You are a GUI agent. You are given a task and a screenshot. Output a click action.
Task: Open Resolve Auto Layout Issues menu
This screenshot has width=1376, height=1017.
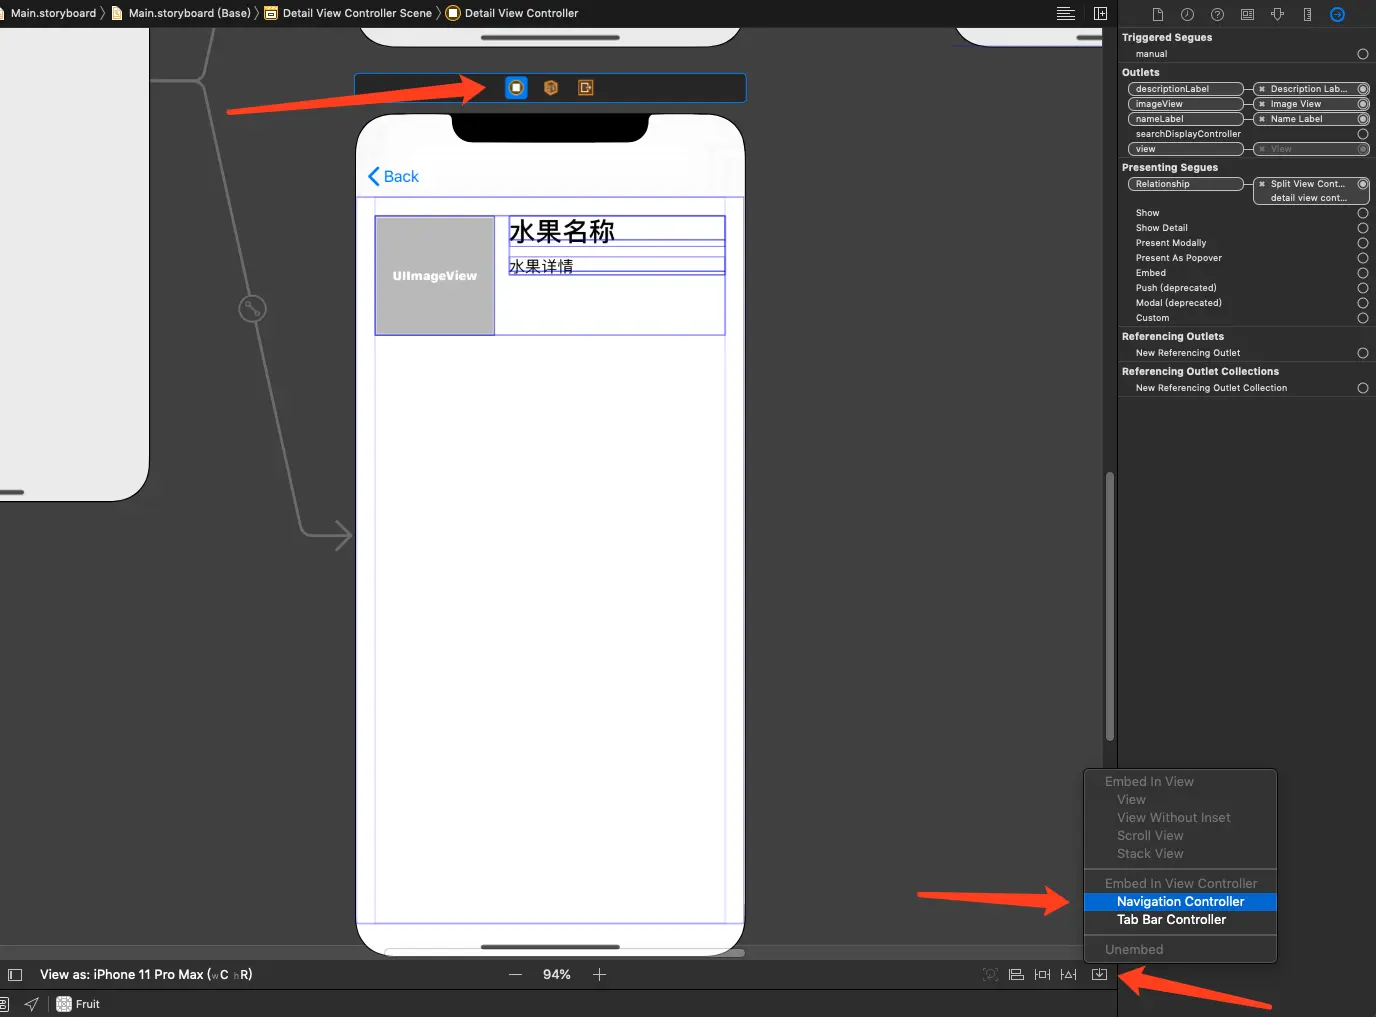1069,975
